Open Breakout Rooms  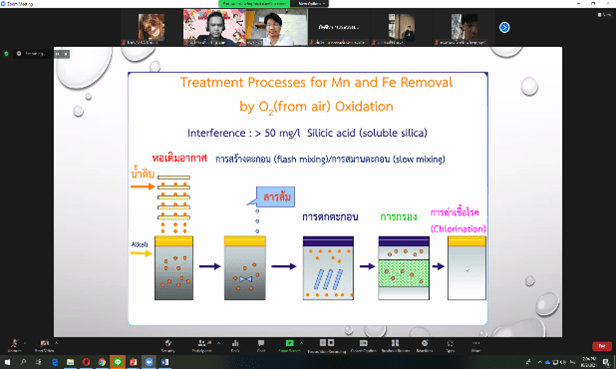tap(395, 345)
